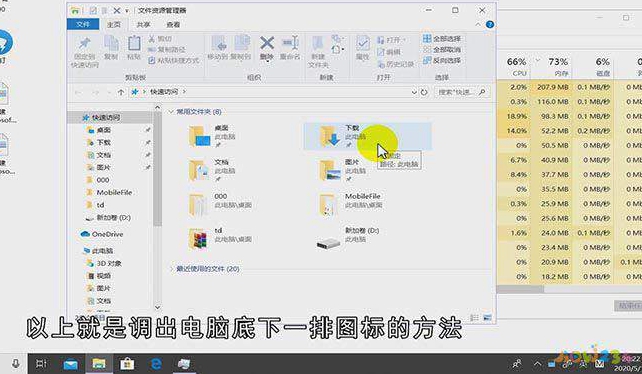Open Task View on the taskbar
The image size is (642, 374).
pyautogui.click(x=41, y=364)
